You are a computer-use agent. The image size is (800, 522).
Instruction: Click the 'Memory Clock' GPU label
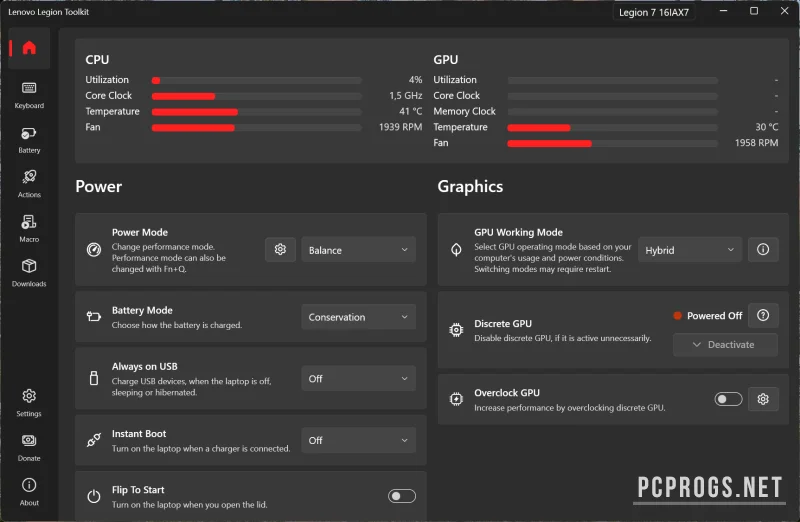tap(464, 111)
